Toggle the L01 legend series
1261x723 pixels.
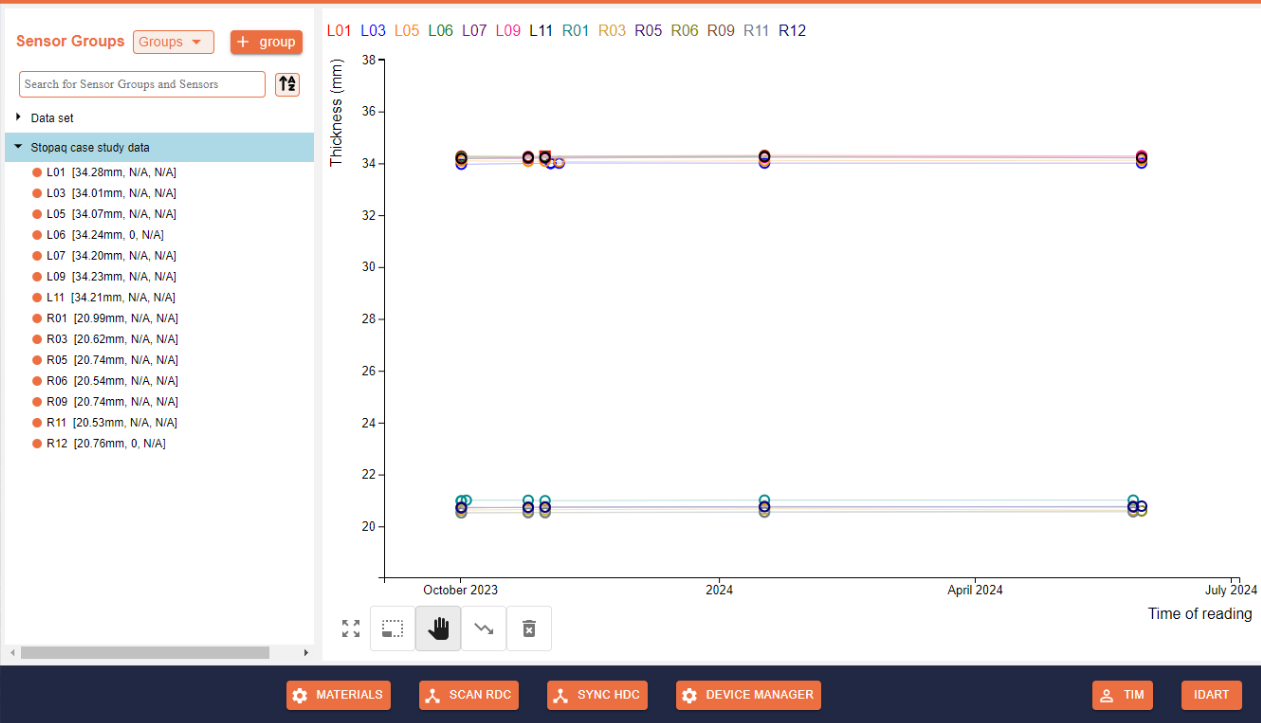point(339,31)
